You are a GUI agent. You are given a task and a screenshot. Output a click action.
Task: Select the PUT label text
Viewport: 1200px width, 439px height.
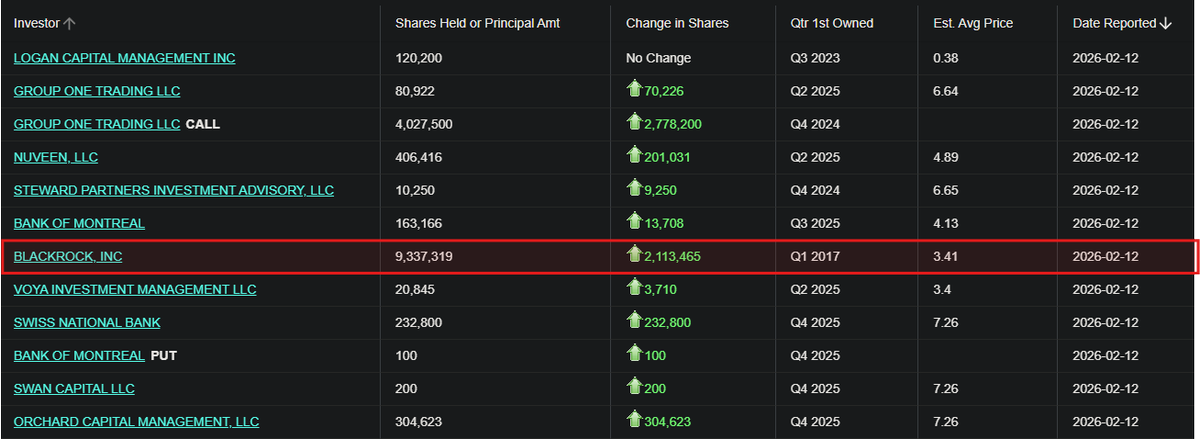163,355
